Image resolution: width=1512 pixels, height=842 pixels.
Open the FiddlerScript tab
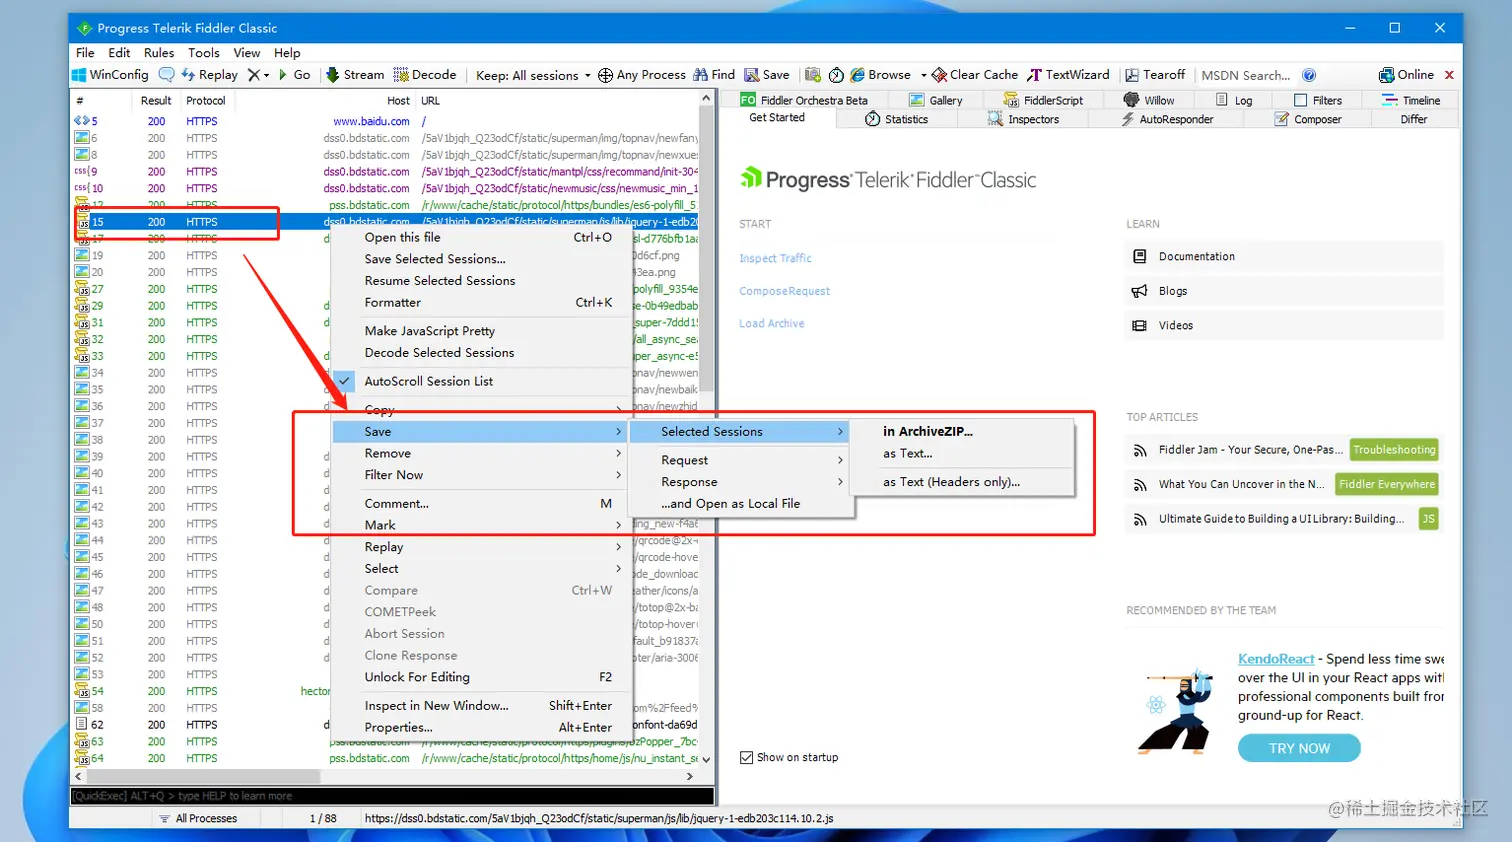[x=1043, y=100]
